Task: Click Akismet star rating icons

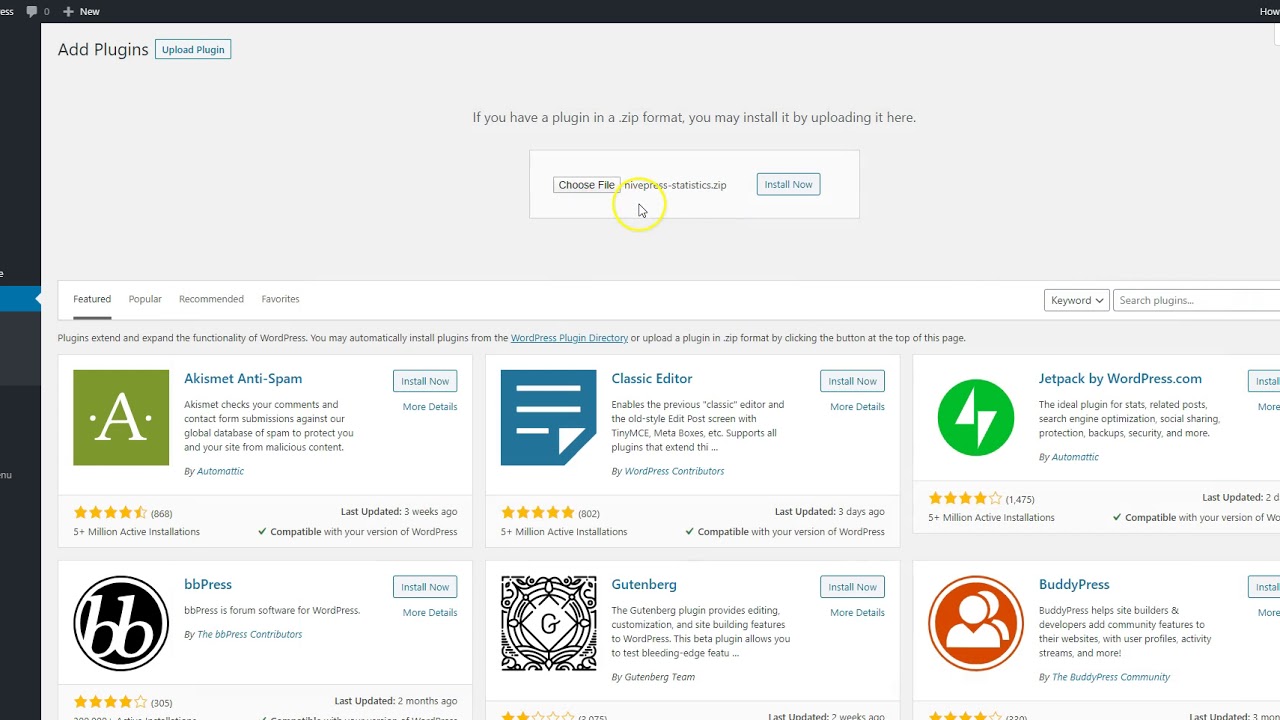Action: pos(110,513)
